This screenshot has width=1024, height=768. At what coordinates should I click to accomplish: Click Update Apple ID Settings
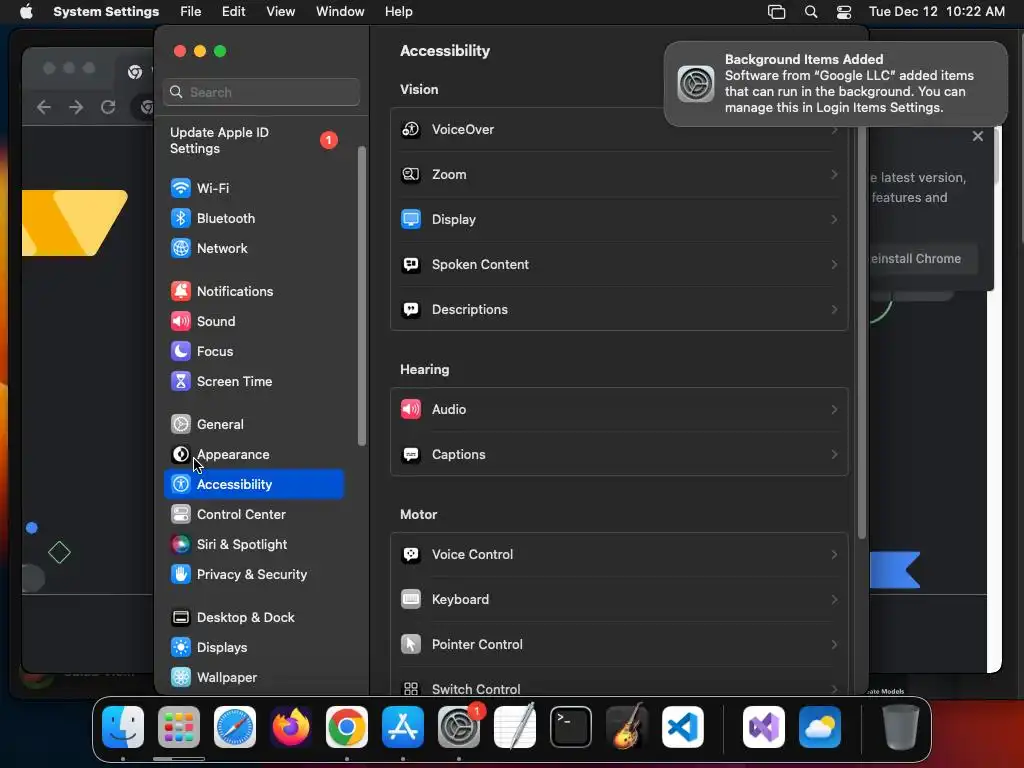pyautogui.click(x=253, y=140)
